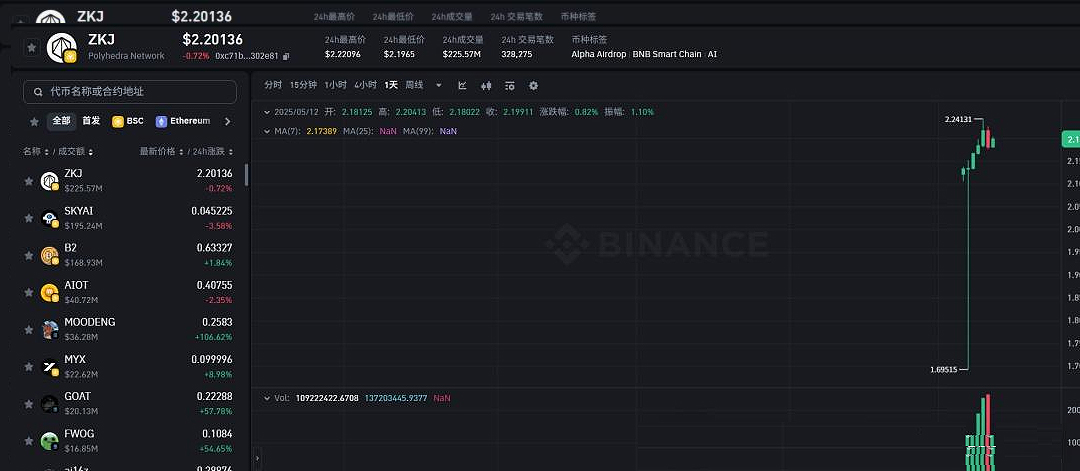The height and width of the screenshot is (471, 1080).
Task: Open the MOODENG token icon
Action: click(50, 330)
